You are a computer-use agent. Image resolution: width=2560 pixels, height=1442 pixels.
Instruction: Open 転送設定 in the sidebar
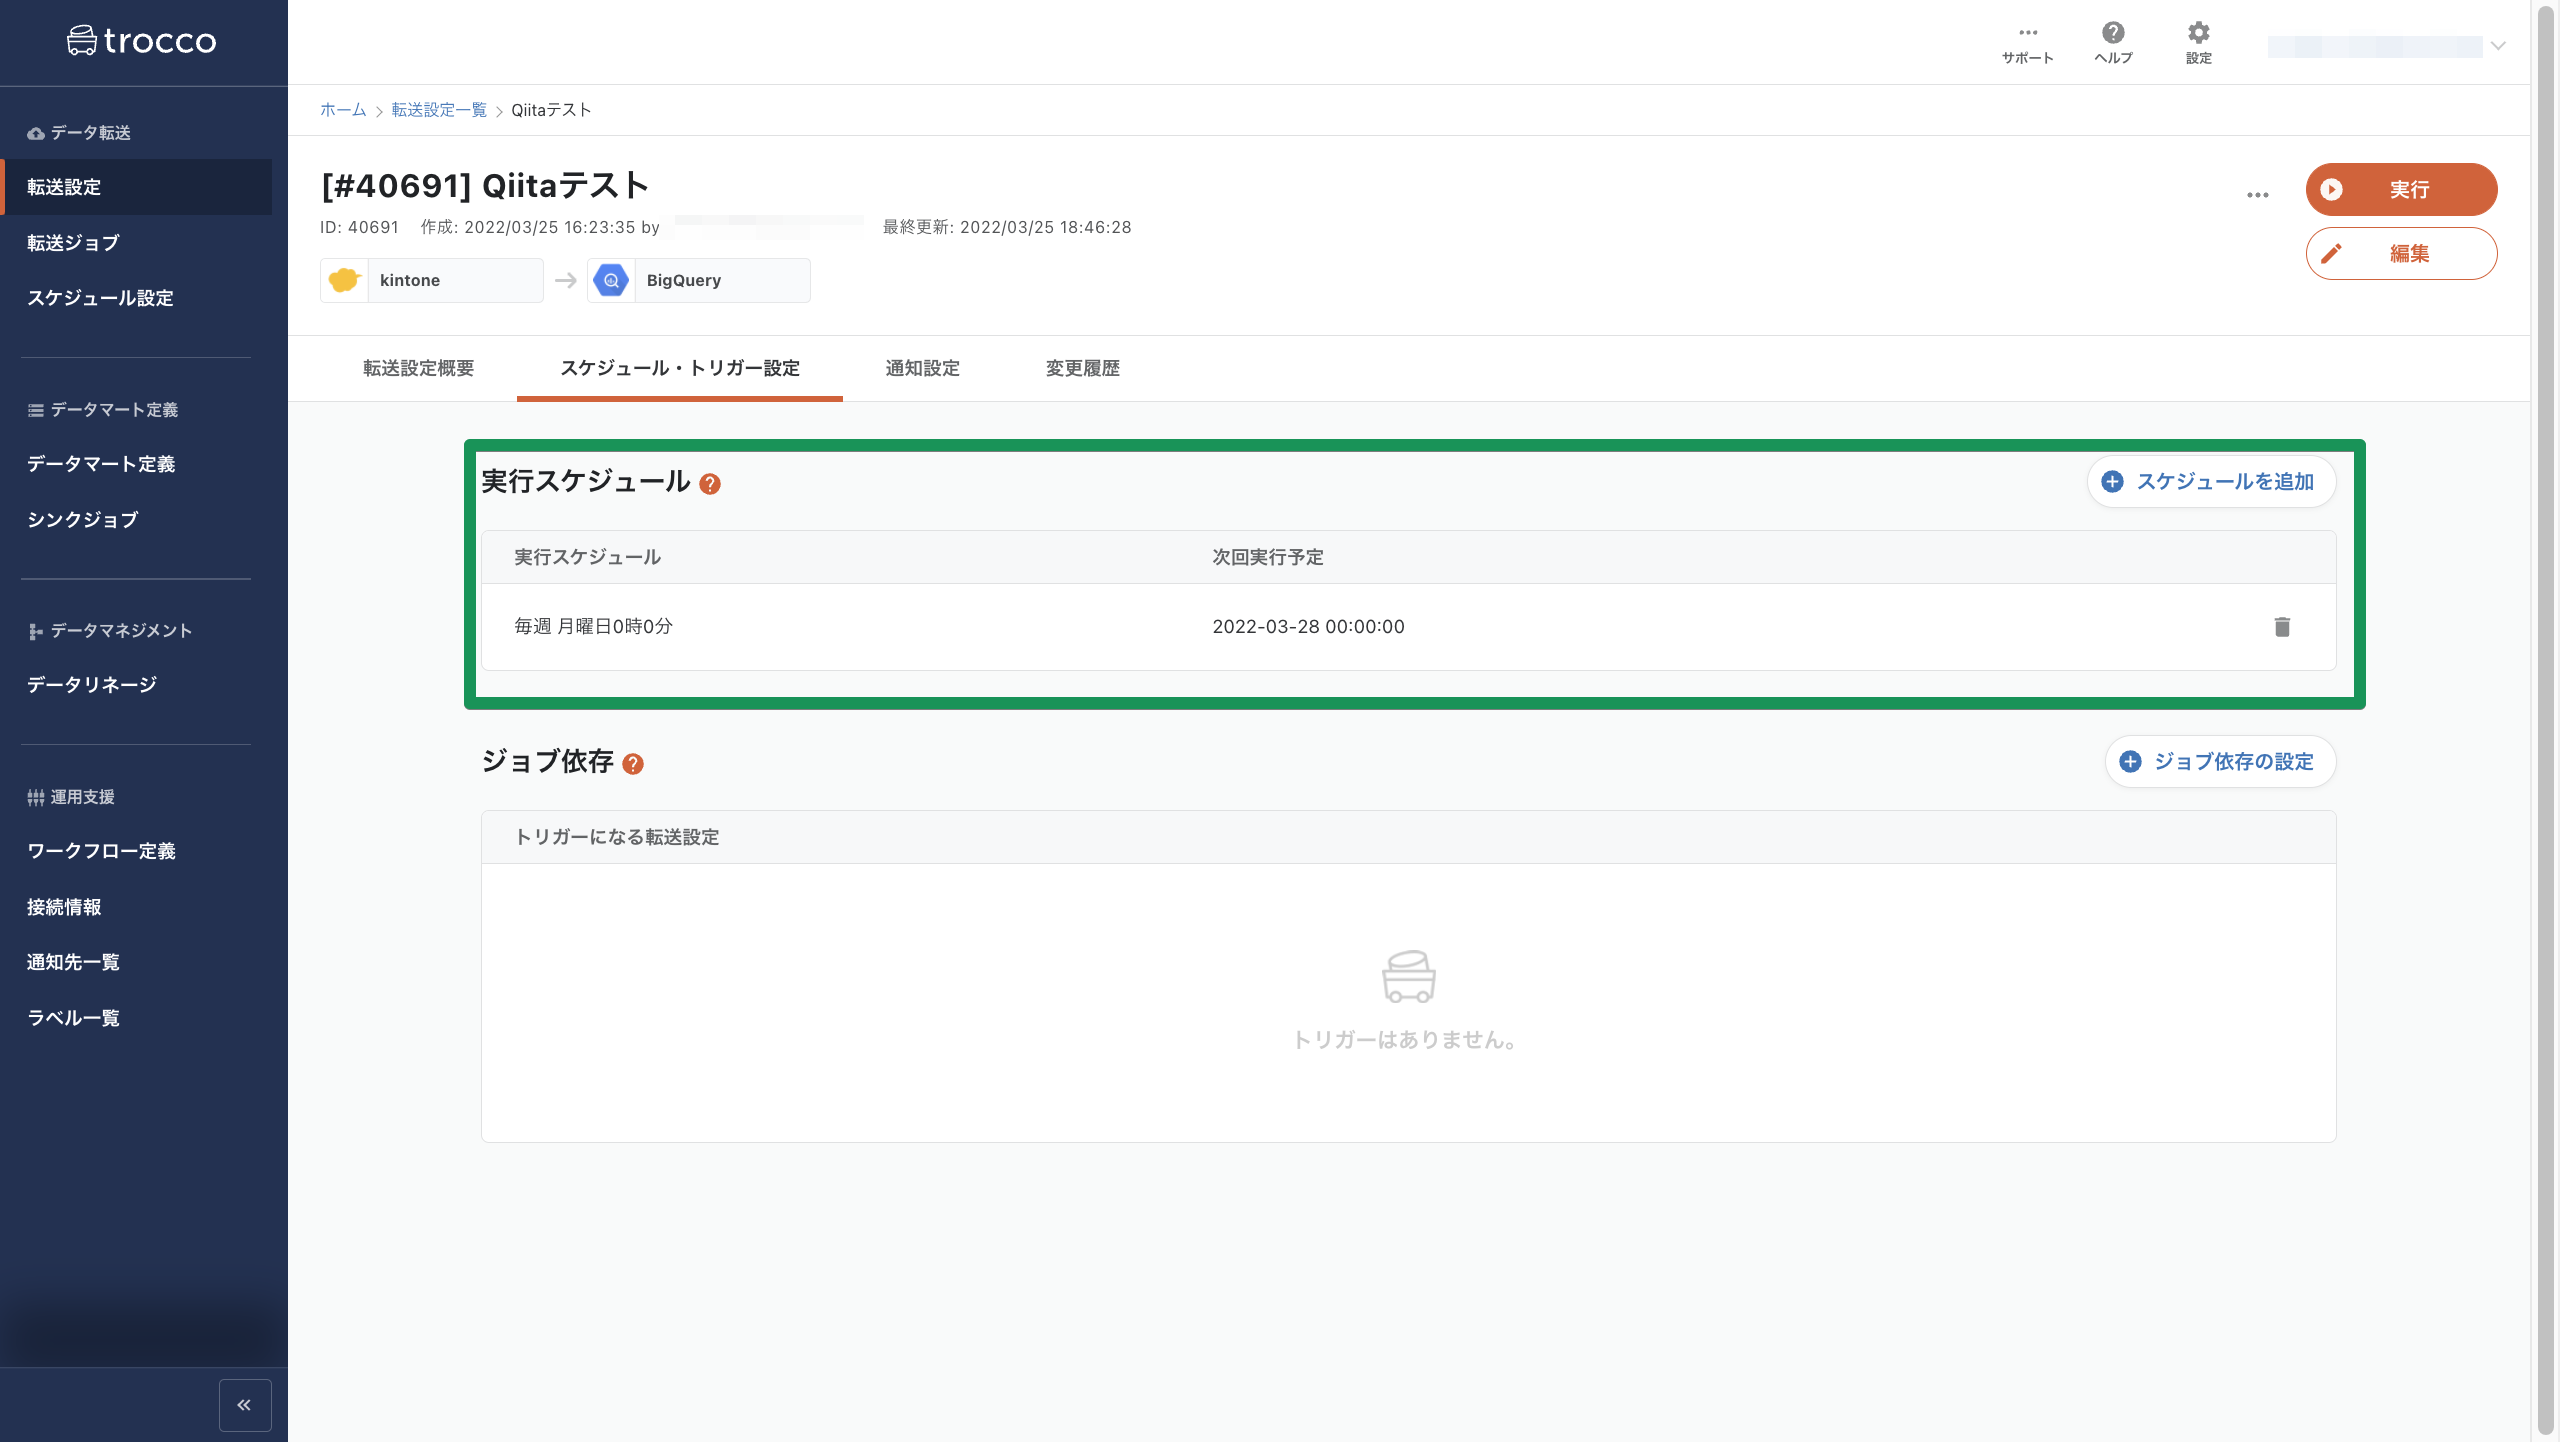(136, 187)
